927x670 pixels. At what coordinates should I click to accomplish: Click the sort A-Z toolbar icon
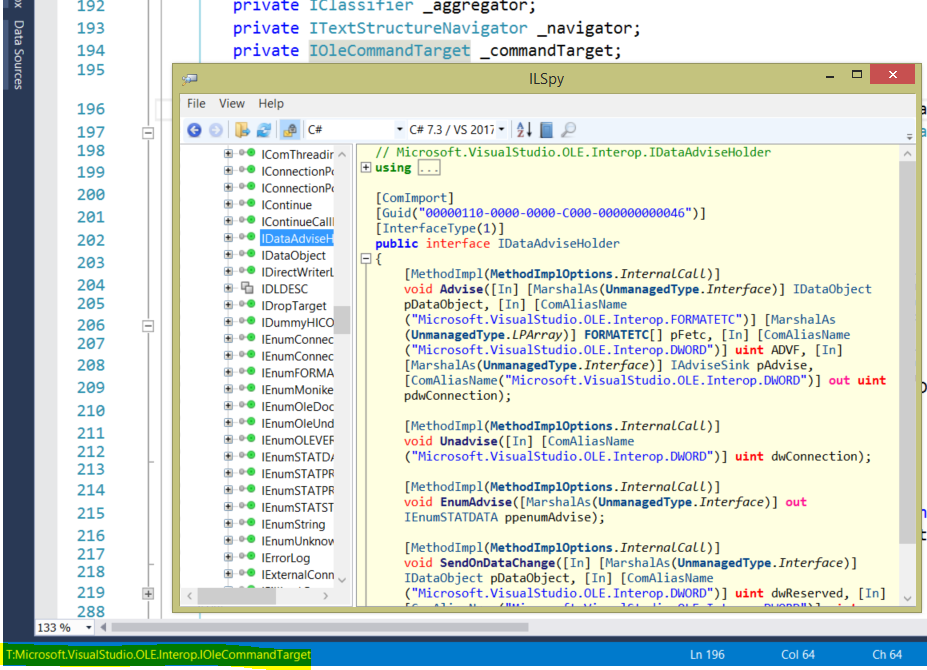click(524, 130)
